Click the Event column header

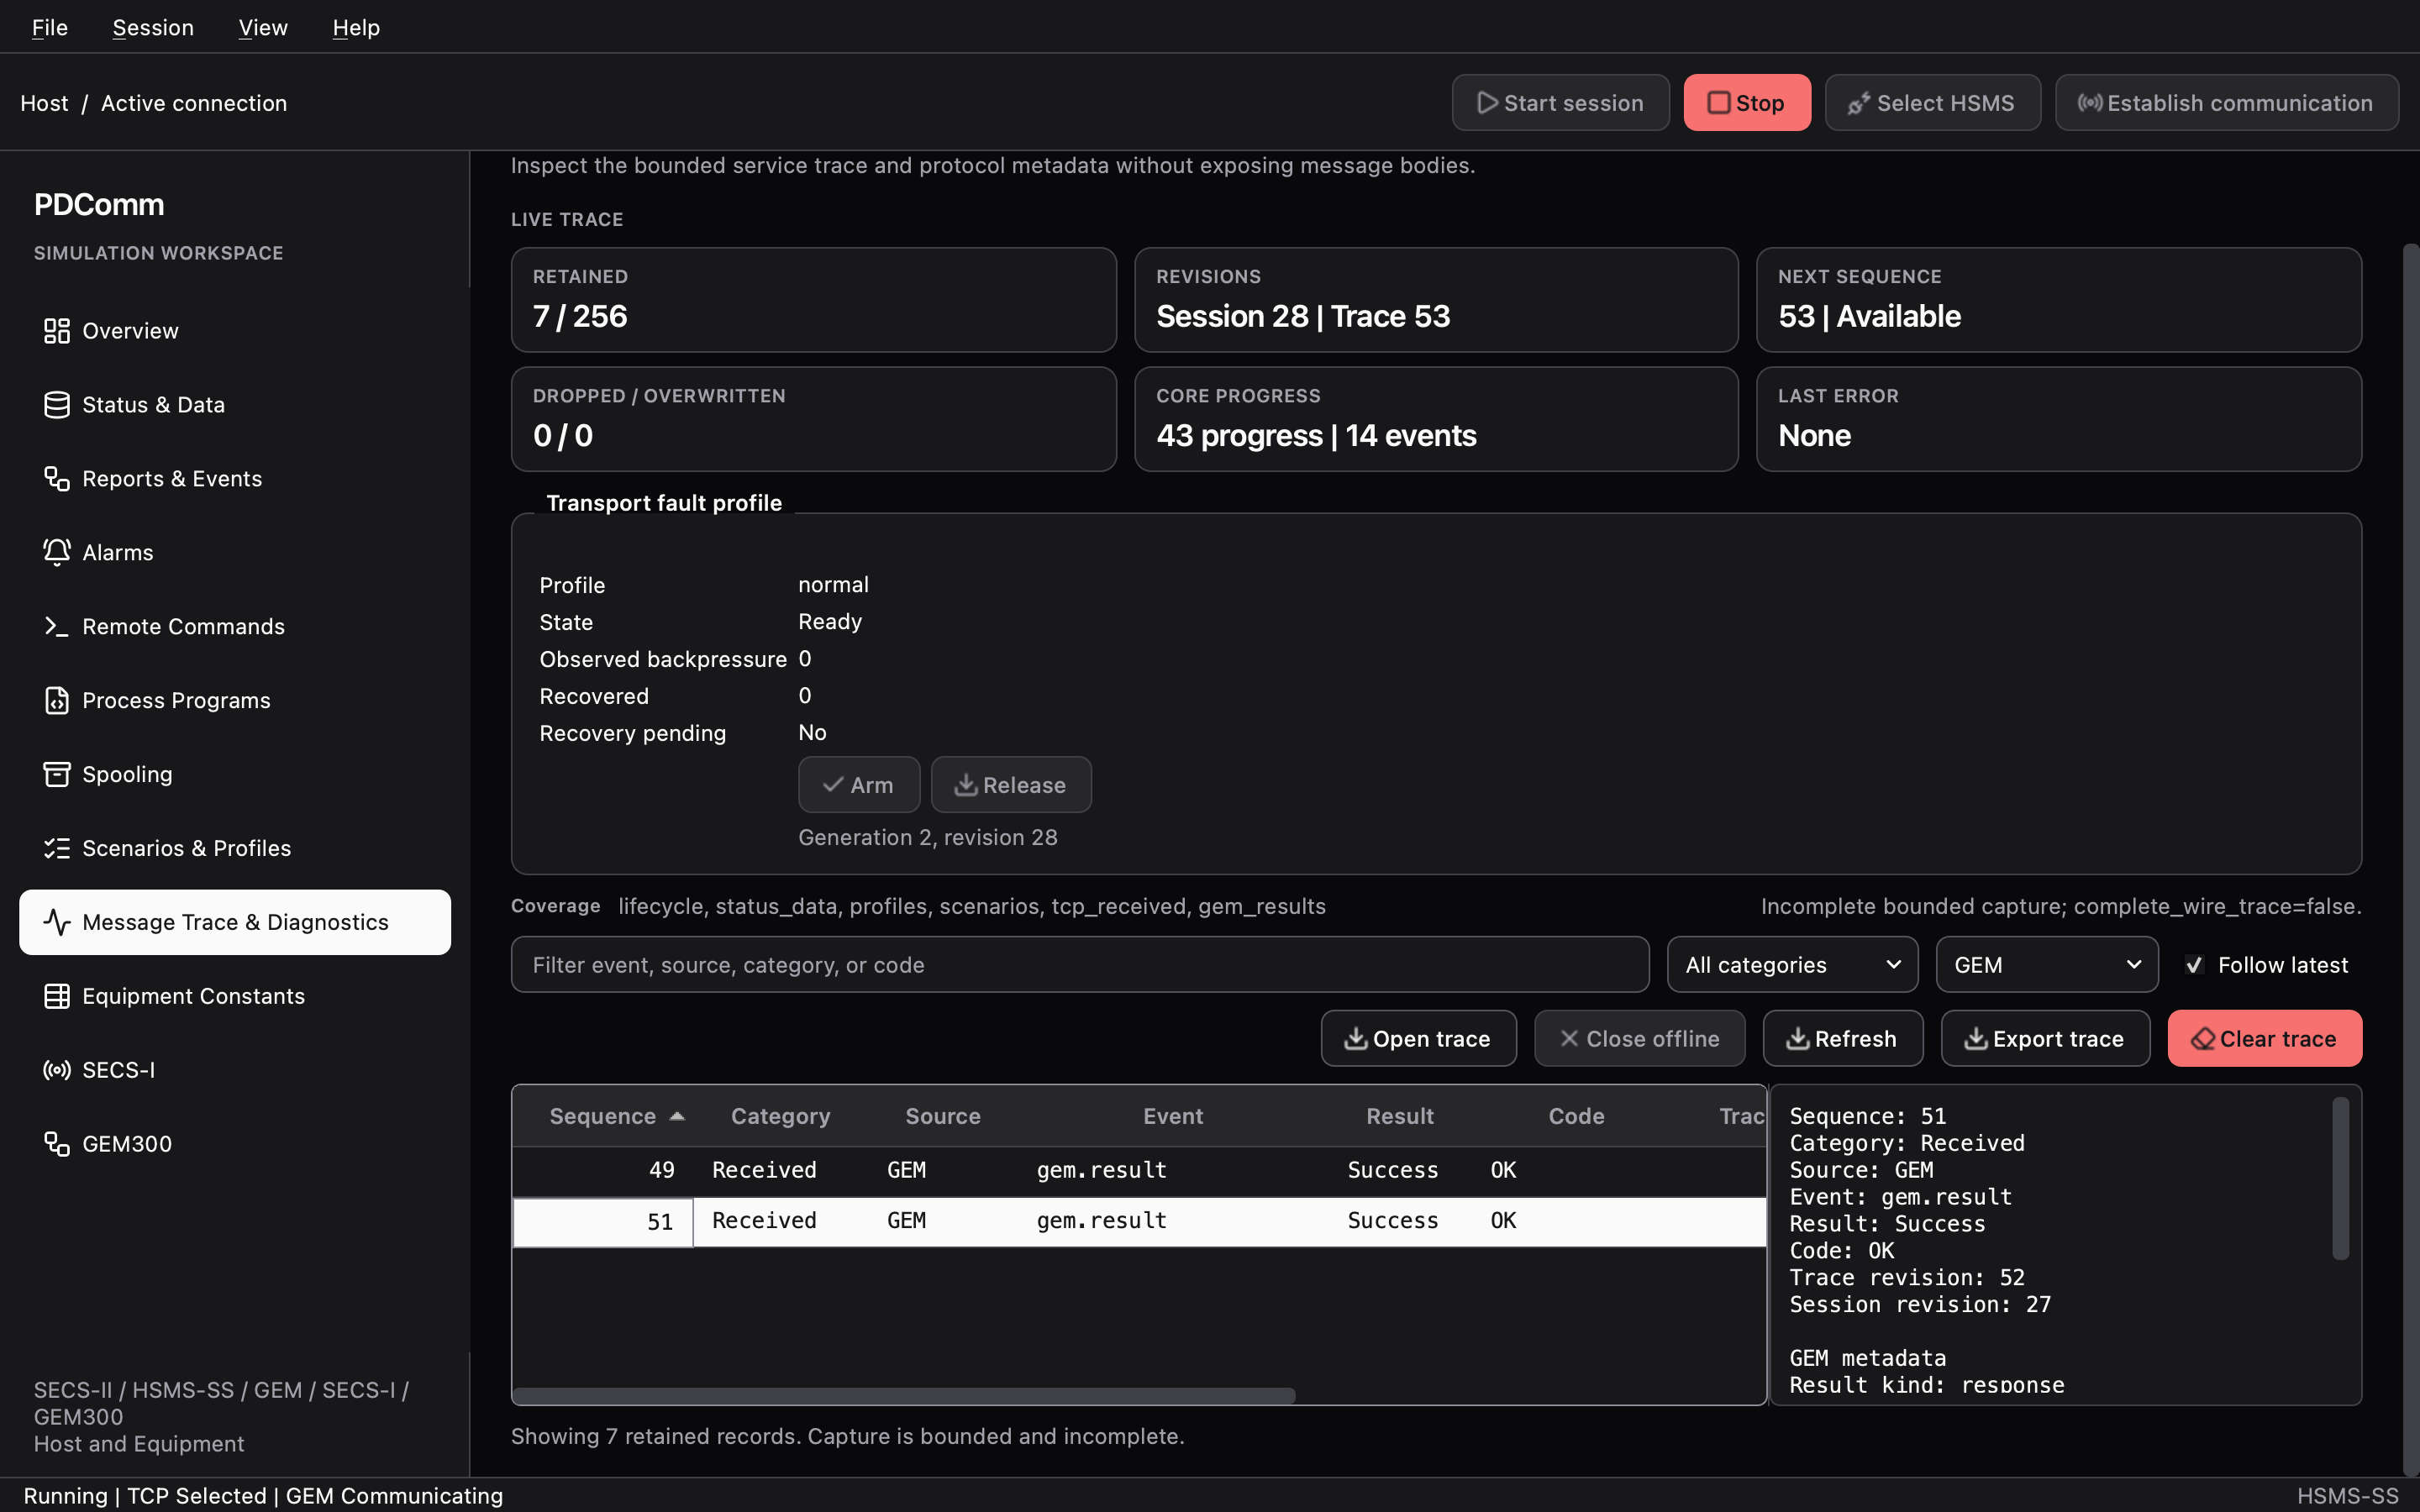1172,1116
